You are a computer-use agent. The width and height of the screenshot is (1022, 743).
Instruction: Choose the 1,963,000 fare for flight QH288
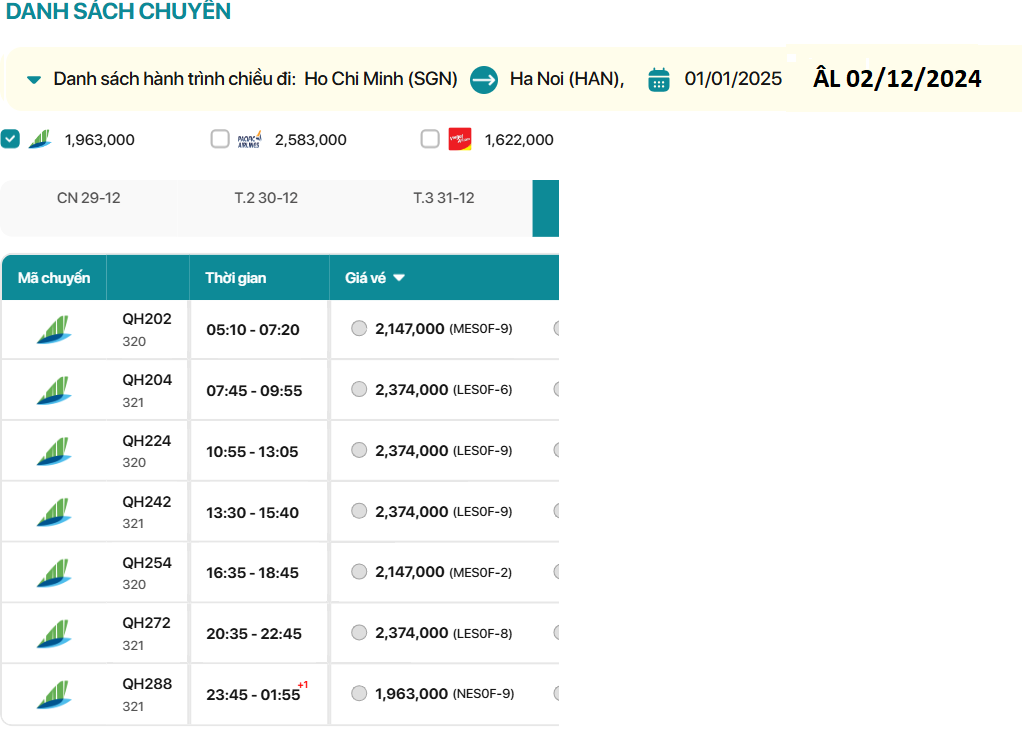pyautogui.click(x=359, y=693)
